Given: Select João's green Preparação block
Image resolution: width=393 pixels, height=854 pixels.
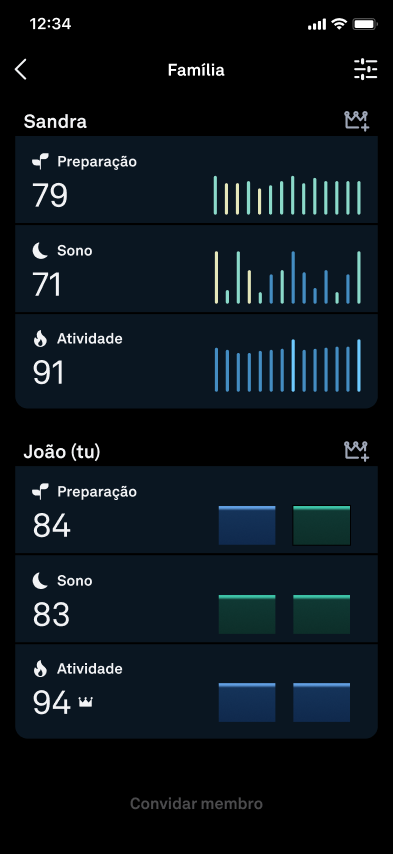Looking at the screenshot, I should tap(322, 526).
